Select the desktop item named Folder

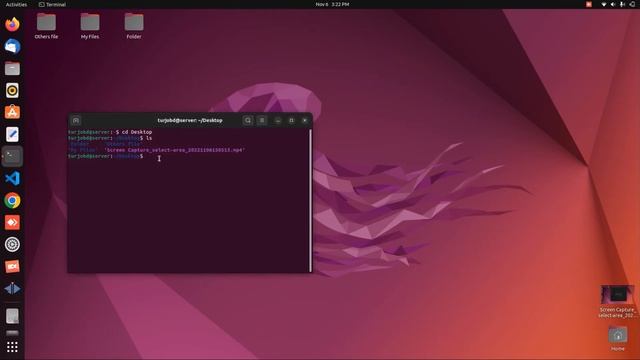click(134, 26)
